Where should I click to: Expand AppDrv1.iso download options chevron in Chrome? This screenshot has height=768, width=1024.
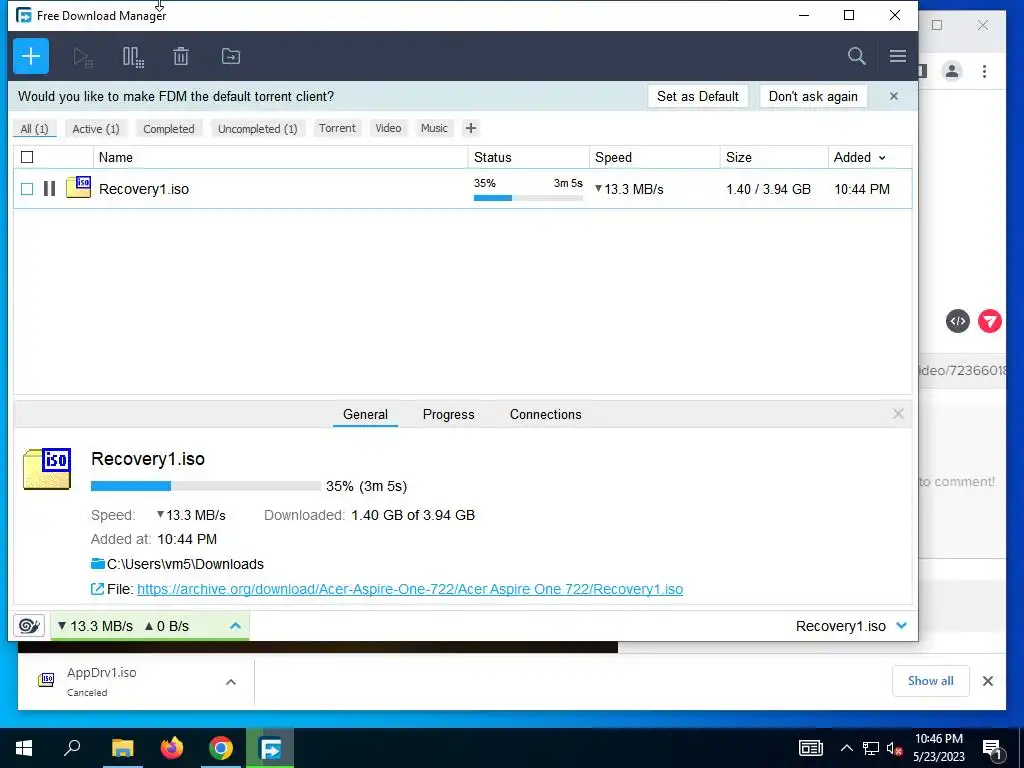click(x=231, y=682)
